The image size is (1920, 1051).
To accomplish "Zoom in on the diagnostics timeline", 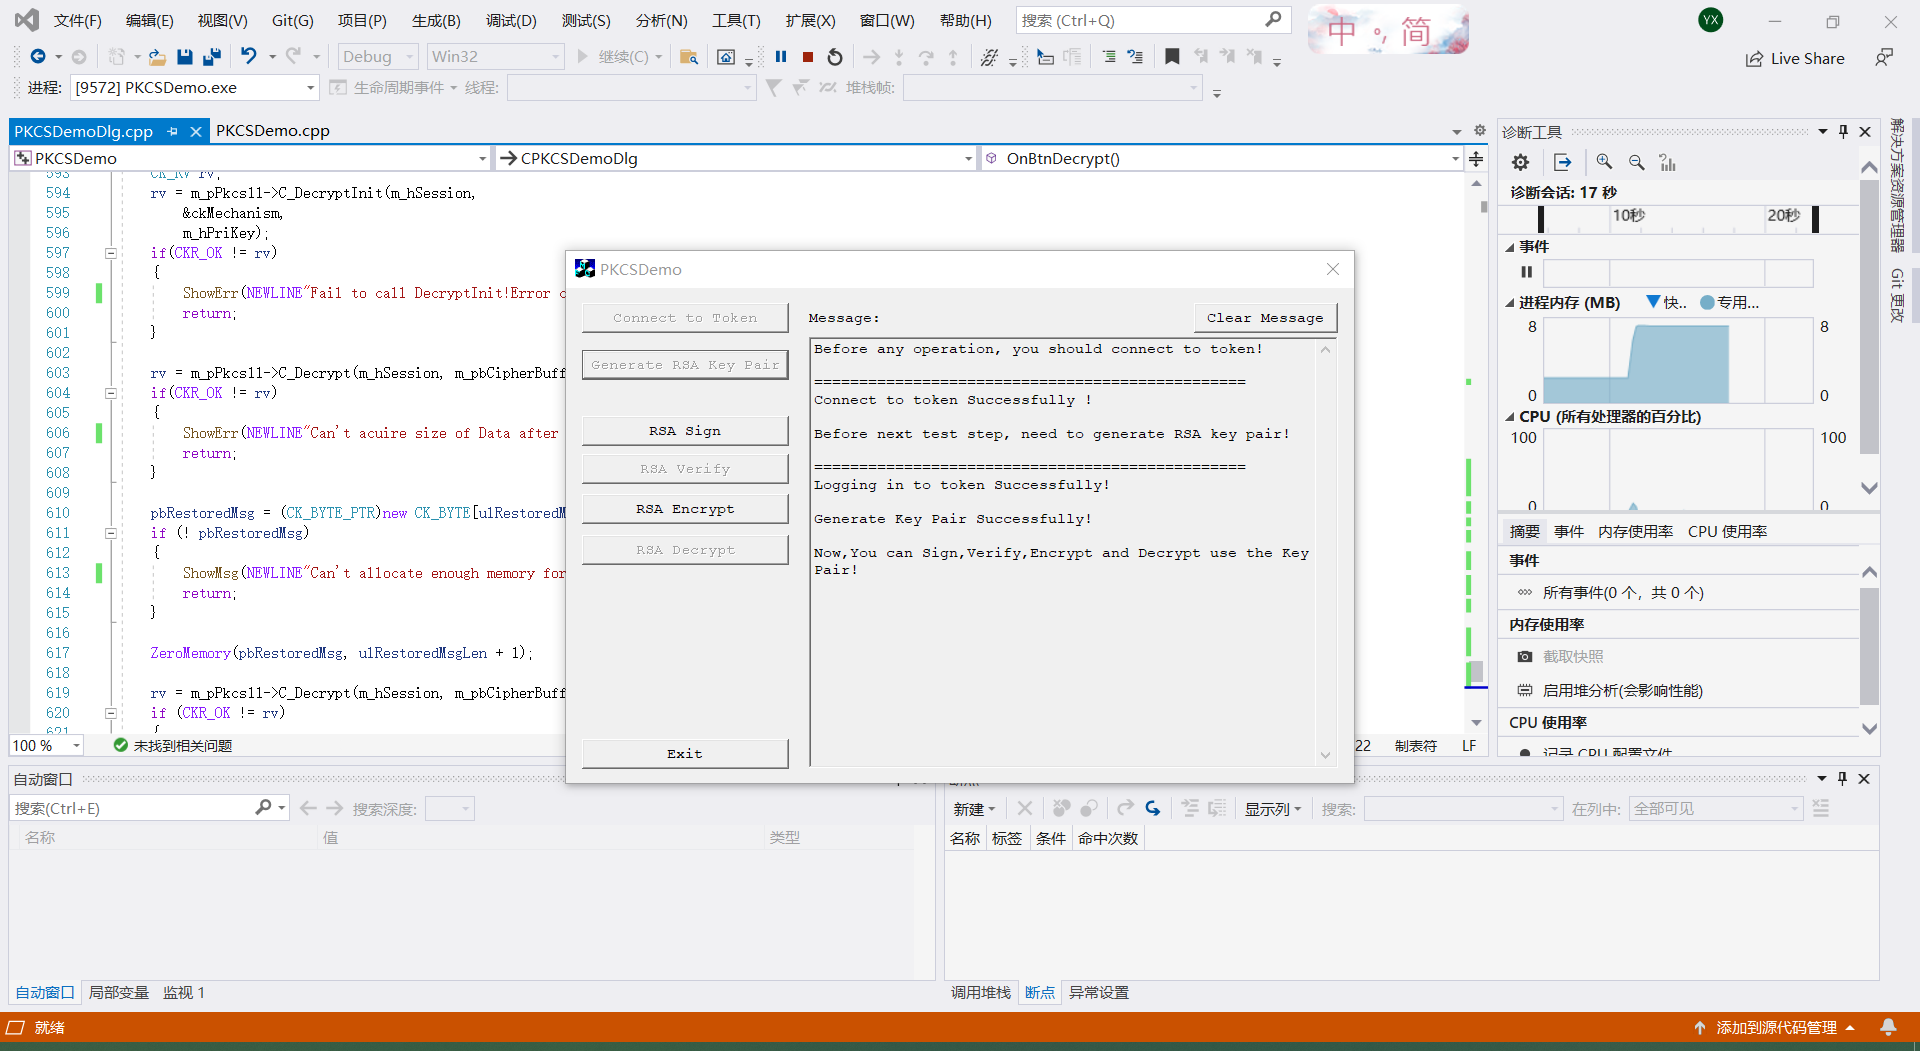I will (1604, 162).
